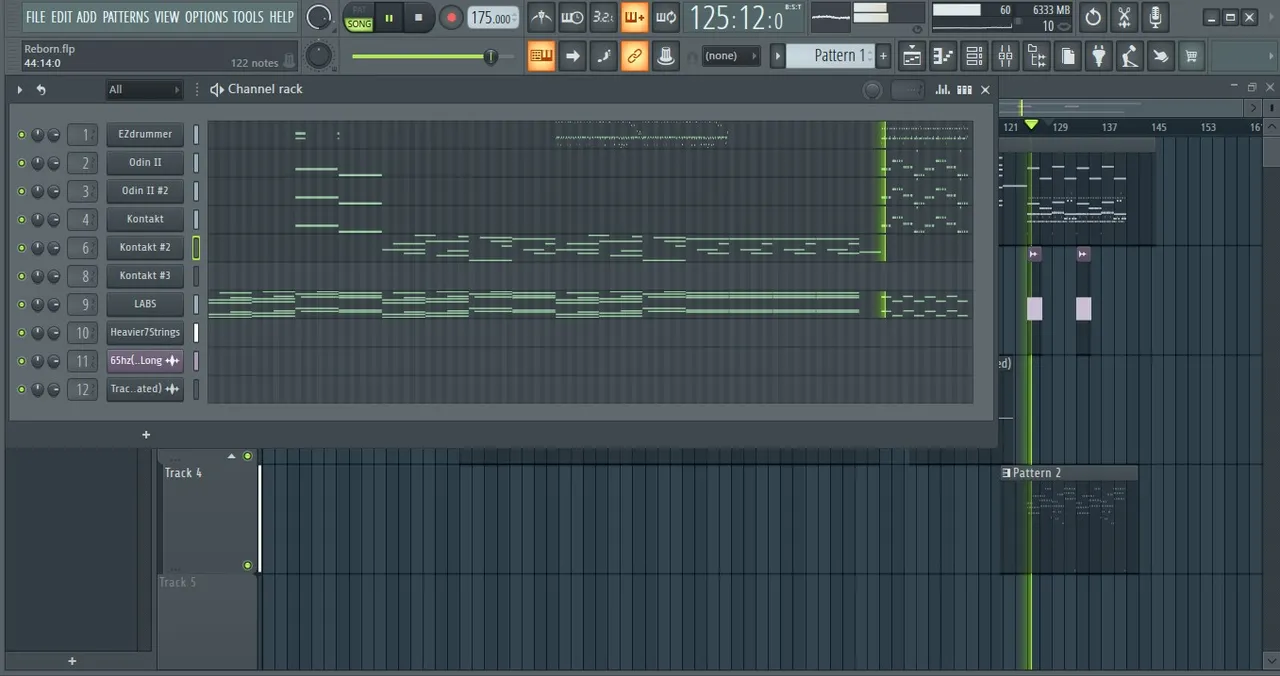Open the Piano roll view icon

tap(943, 56)
